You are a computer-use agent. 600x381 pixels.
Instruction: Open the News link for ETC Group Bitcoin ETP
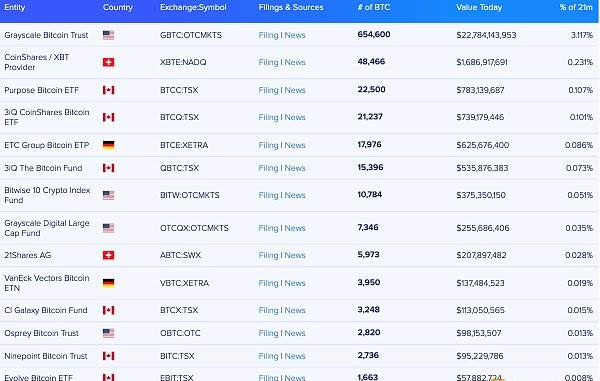point(295,145)
